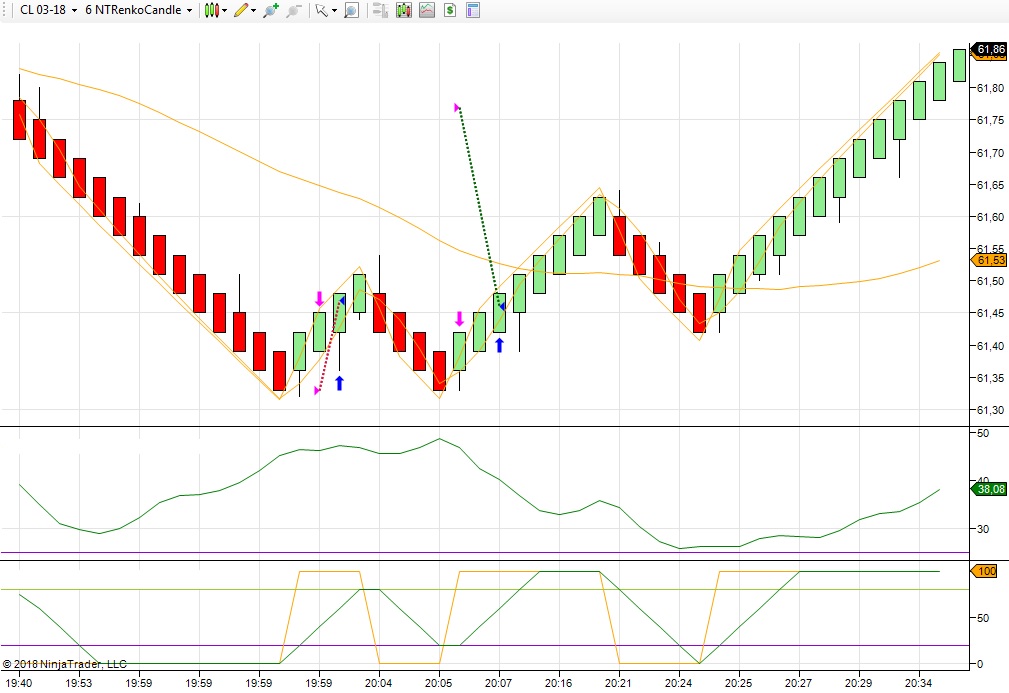Click the 61,30 price axis label
Viewport: 1009px width, 693px height.
coord(990,410)
